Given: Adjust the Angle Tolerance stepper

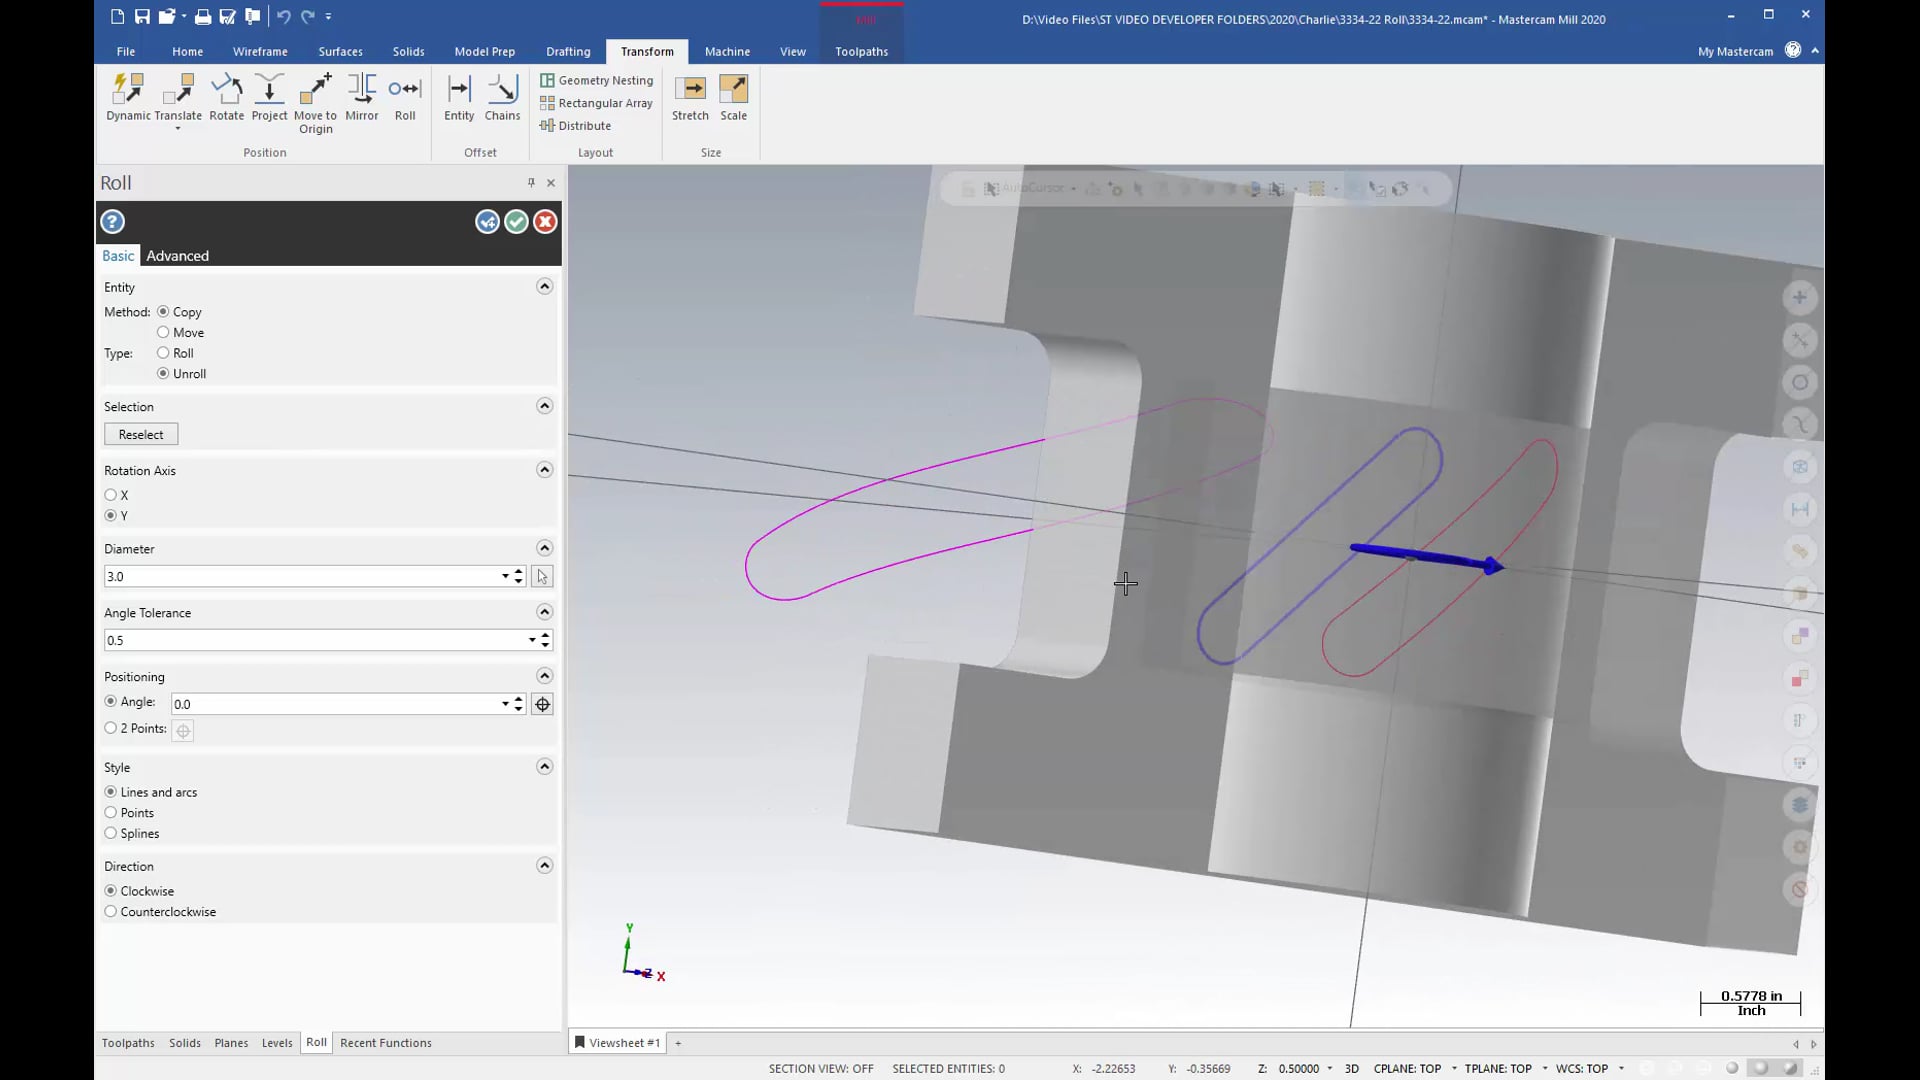Looking at the screenshot, I should [545, 640].
